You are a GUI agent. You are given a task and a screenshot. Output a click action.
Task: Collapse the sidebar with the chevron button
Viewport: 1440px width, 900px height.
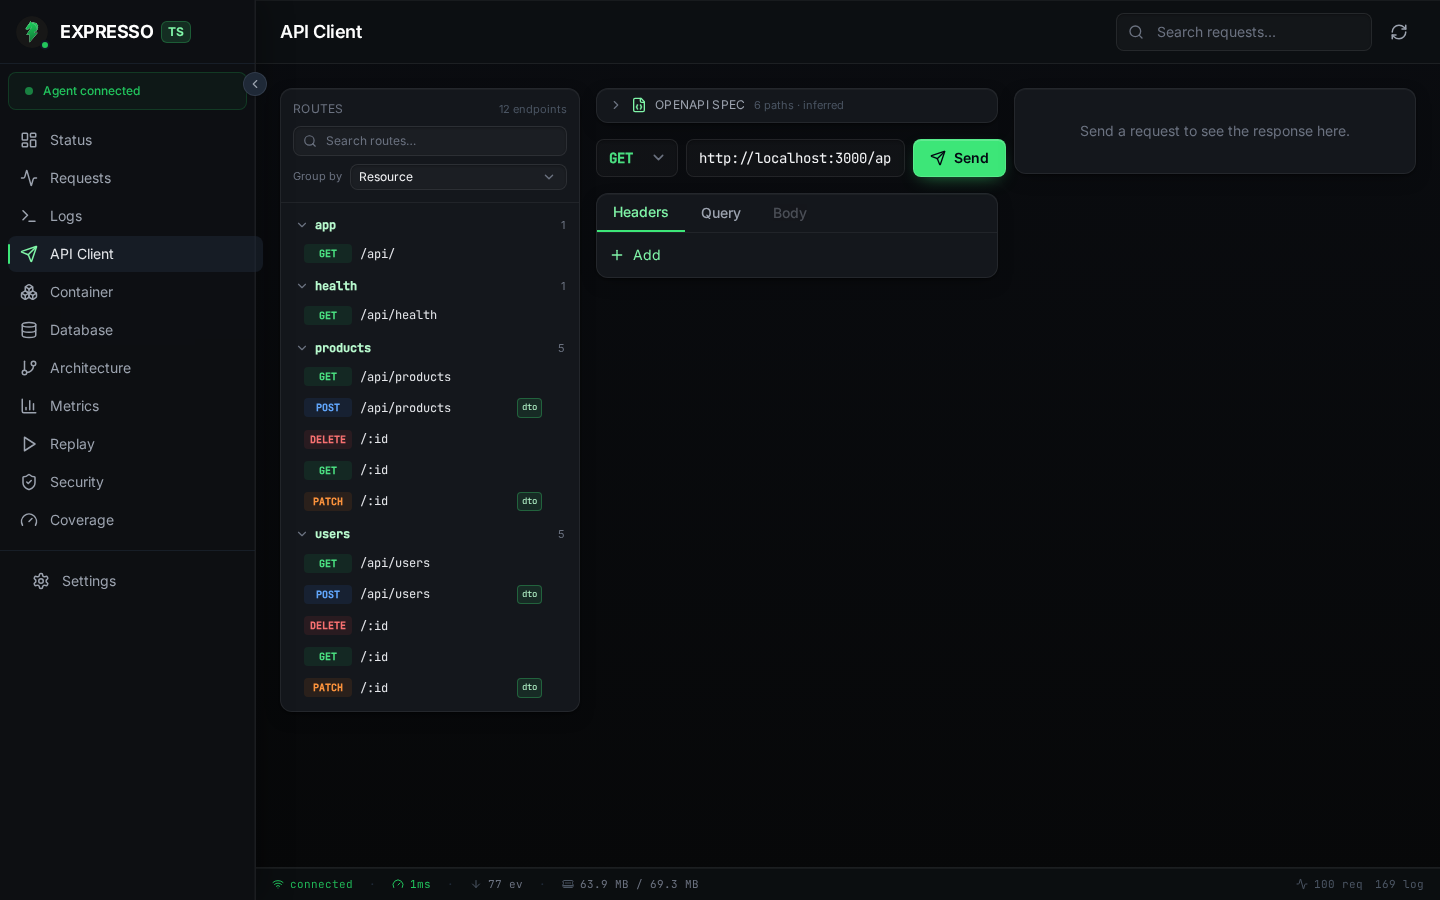255,84
